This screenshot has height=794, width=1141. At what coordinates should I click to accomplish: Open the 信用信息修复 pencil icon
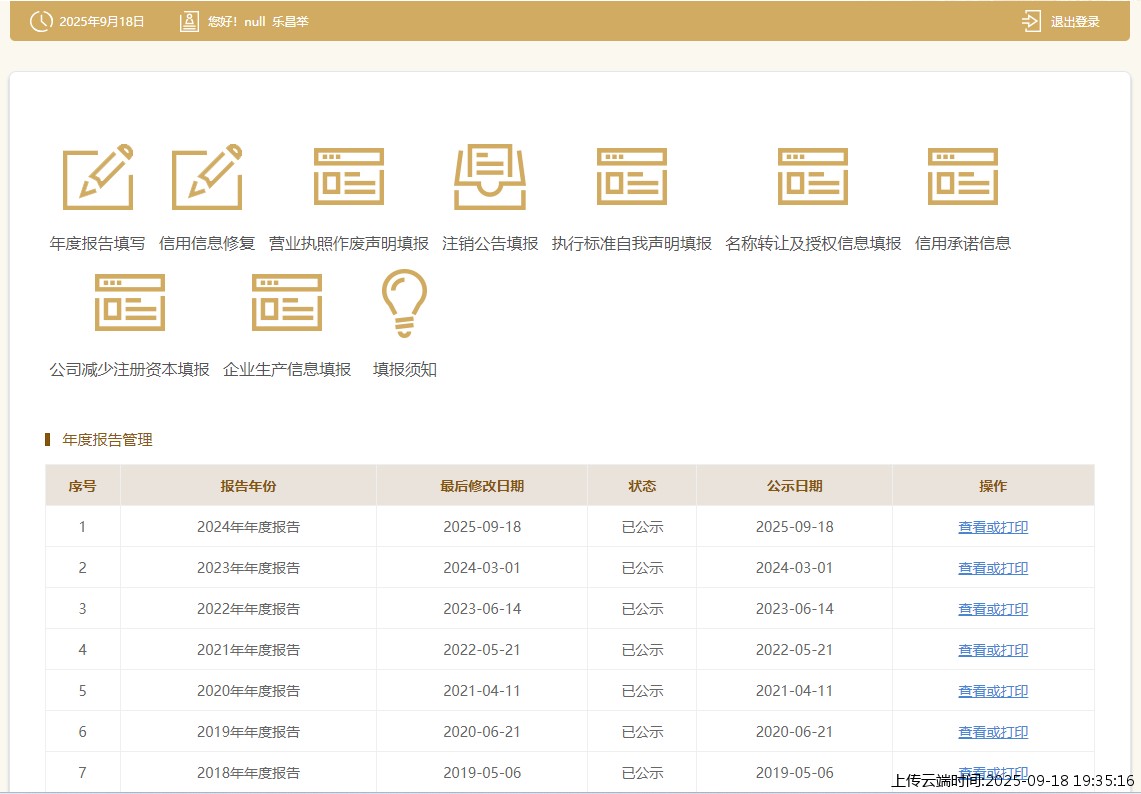[207, 177]
